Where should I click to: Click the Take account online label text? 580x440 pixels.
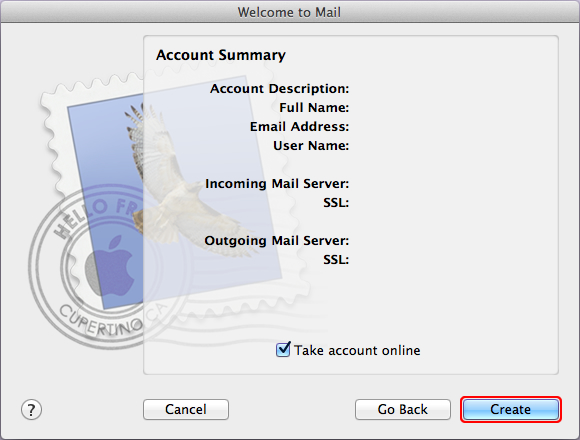click(357, 350)
